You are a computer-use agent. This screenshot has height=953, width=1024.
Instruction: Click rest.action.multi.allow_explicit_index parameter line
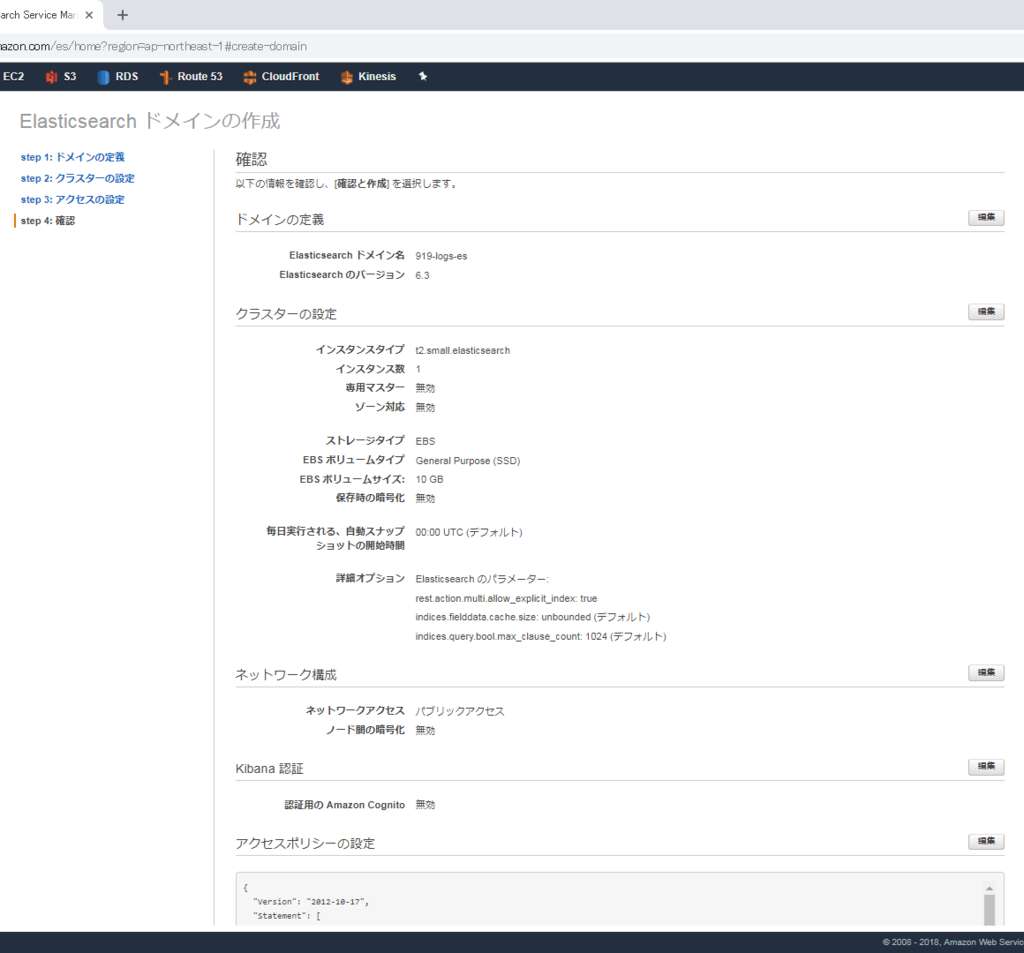coord(506,598)
